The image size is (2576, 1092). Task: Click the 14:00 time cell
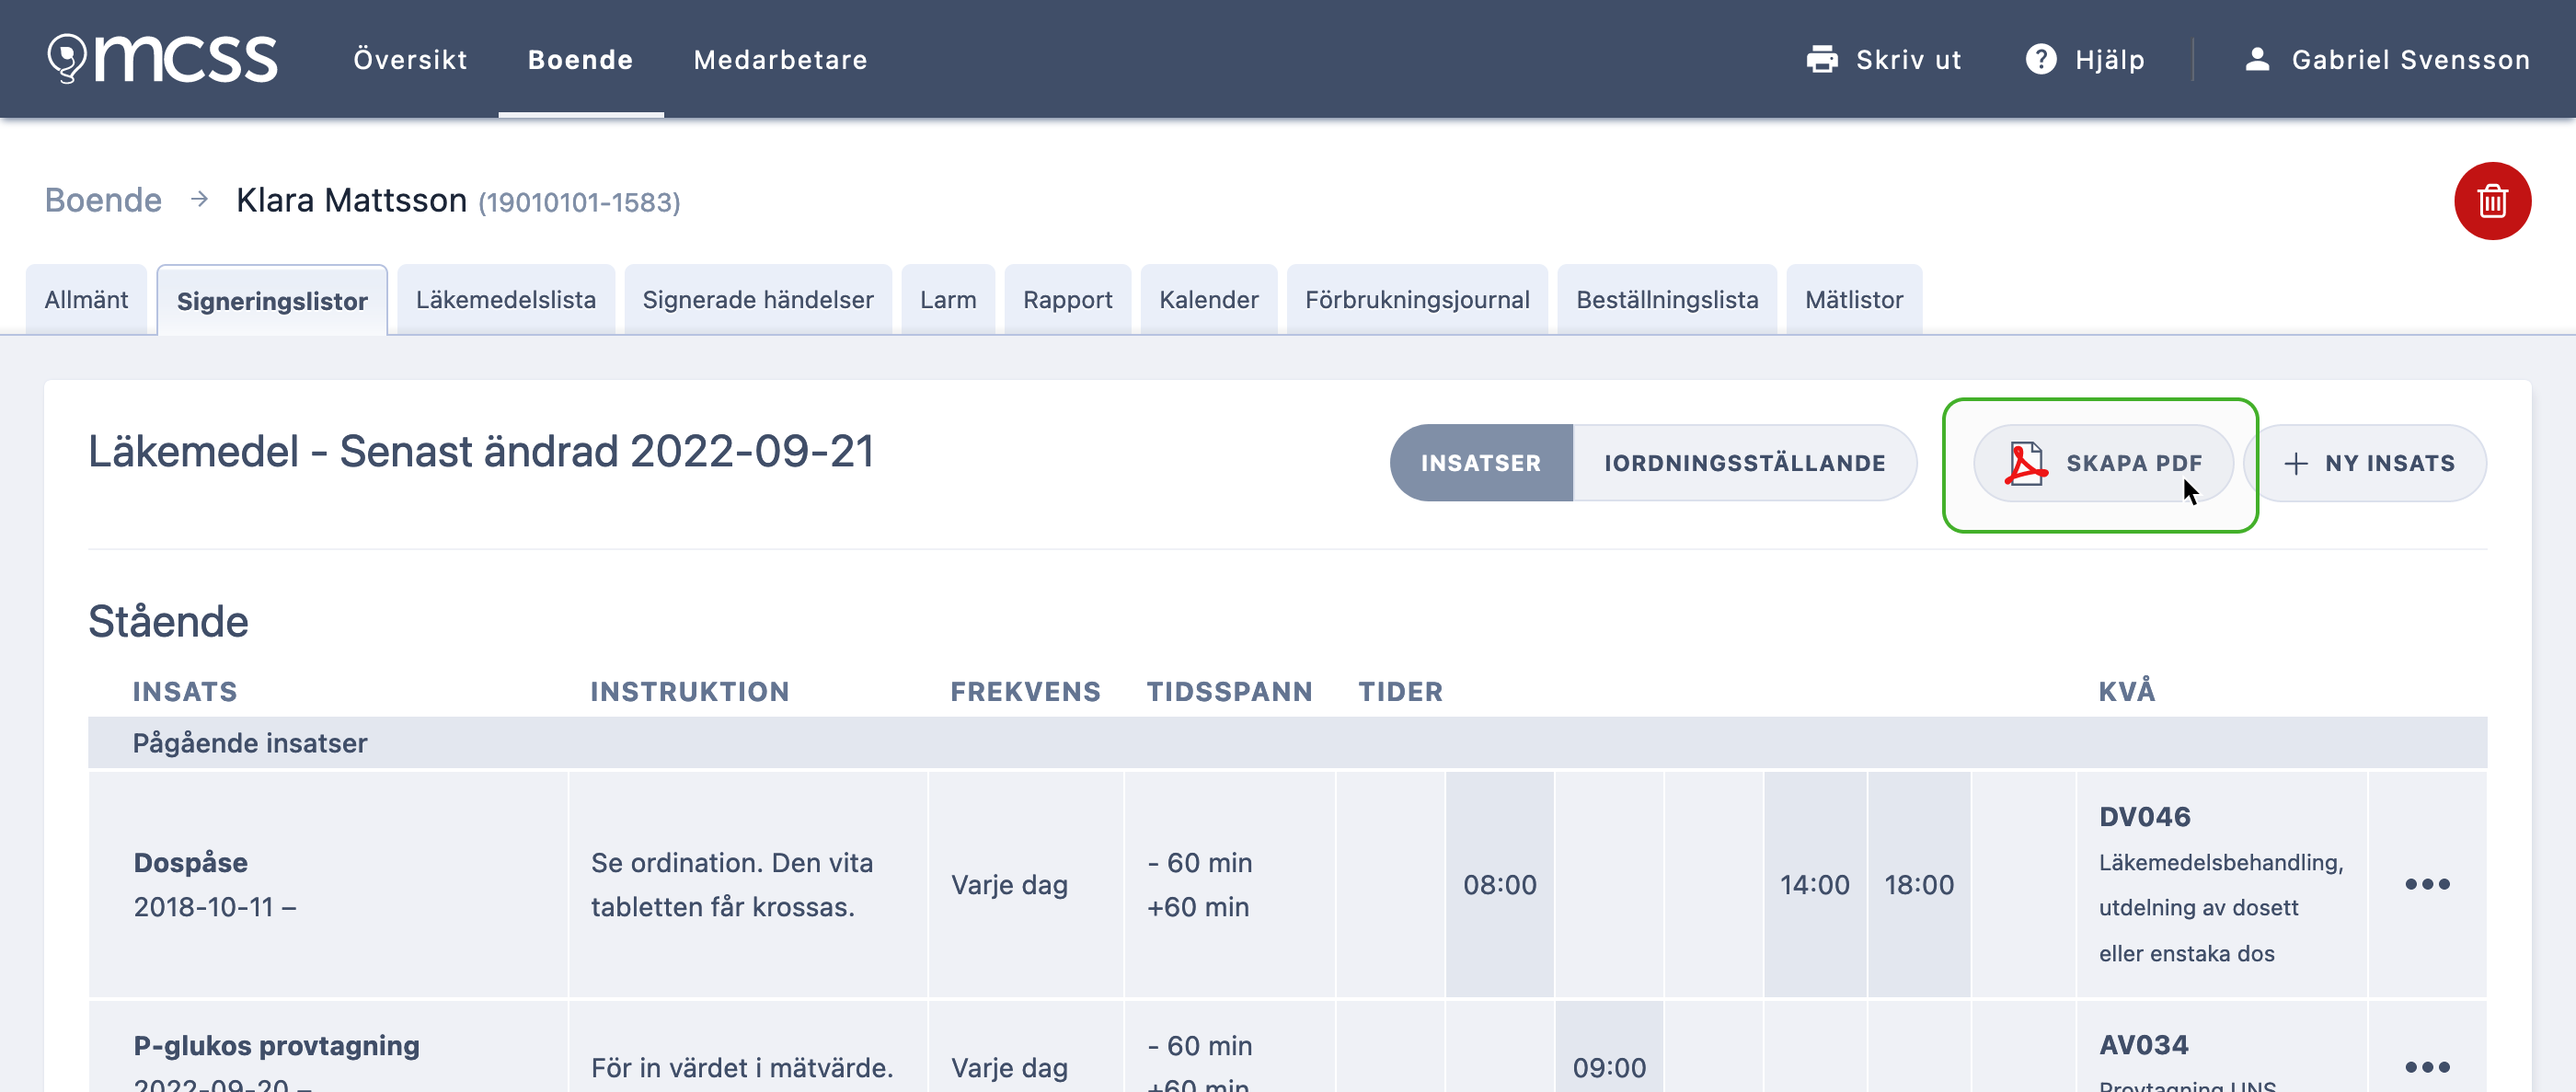pos(1814,885)
